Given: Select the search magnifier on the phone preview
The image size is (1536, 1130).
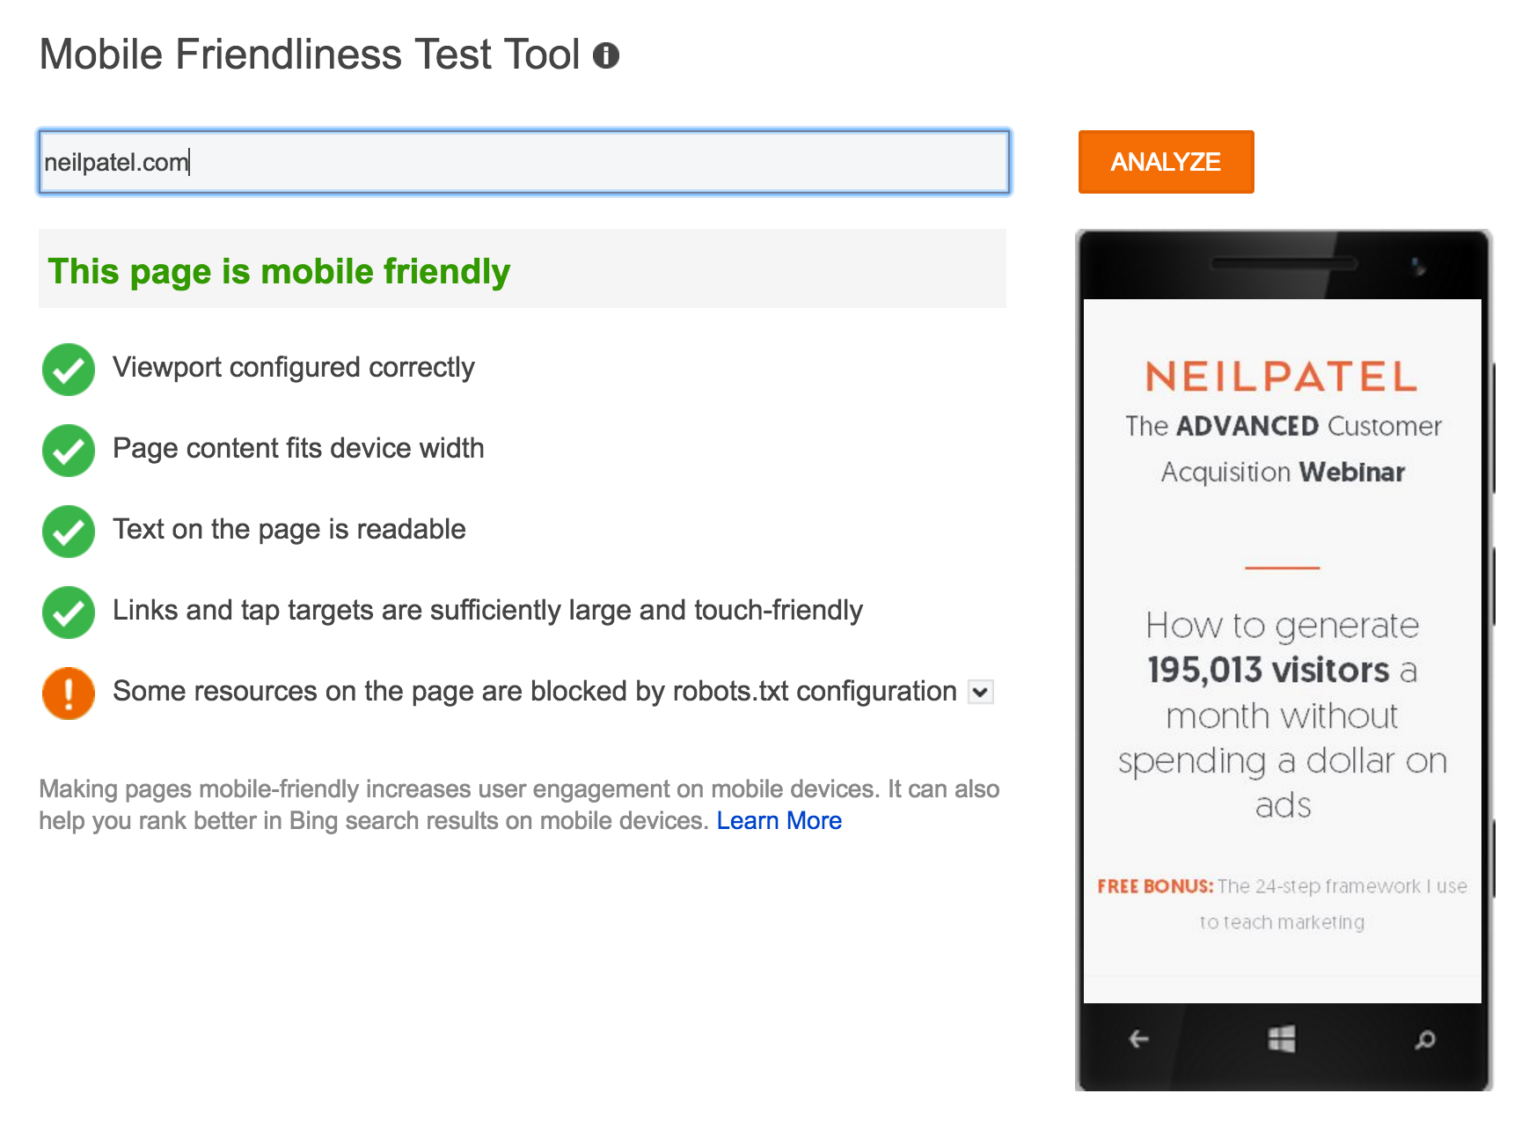Looking at the screenshot, I should pos(1426,1040).
